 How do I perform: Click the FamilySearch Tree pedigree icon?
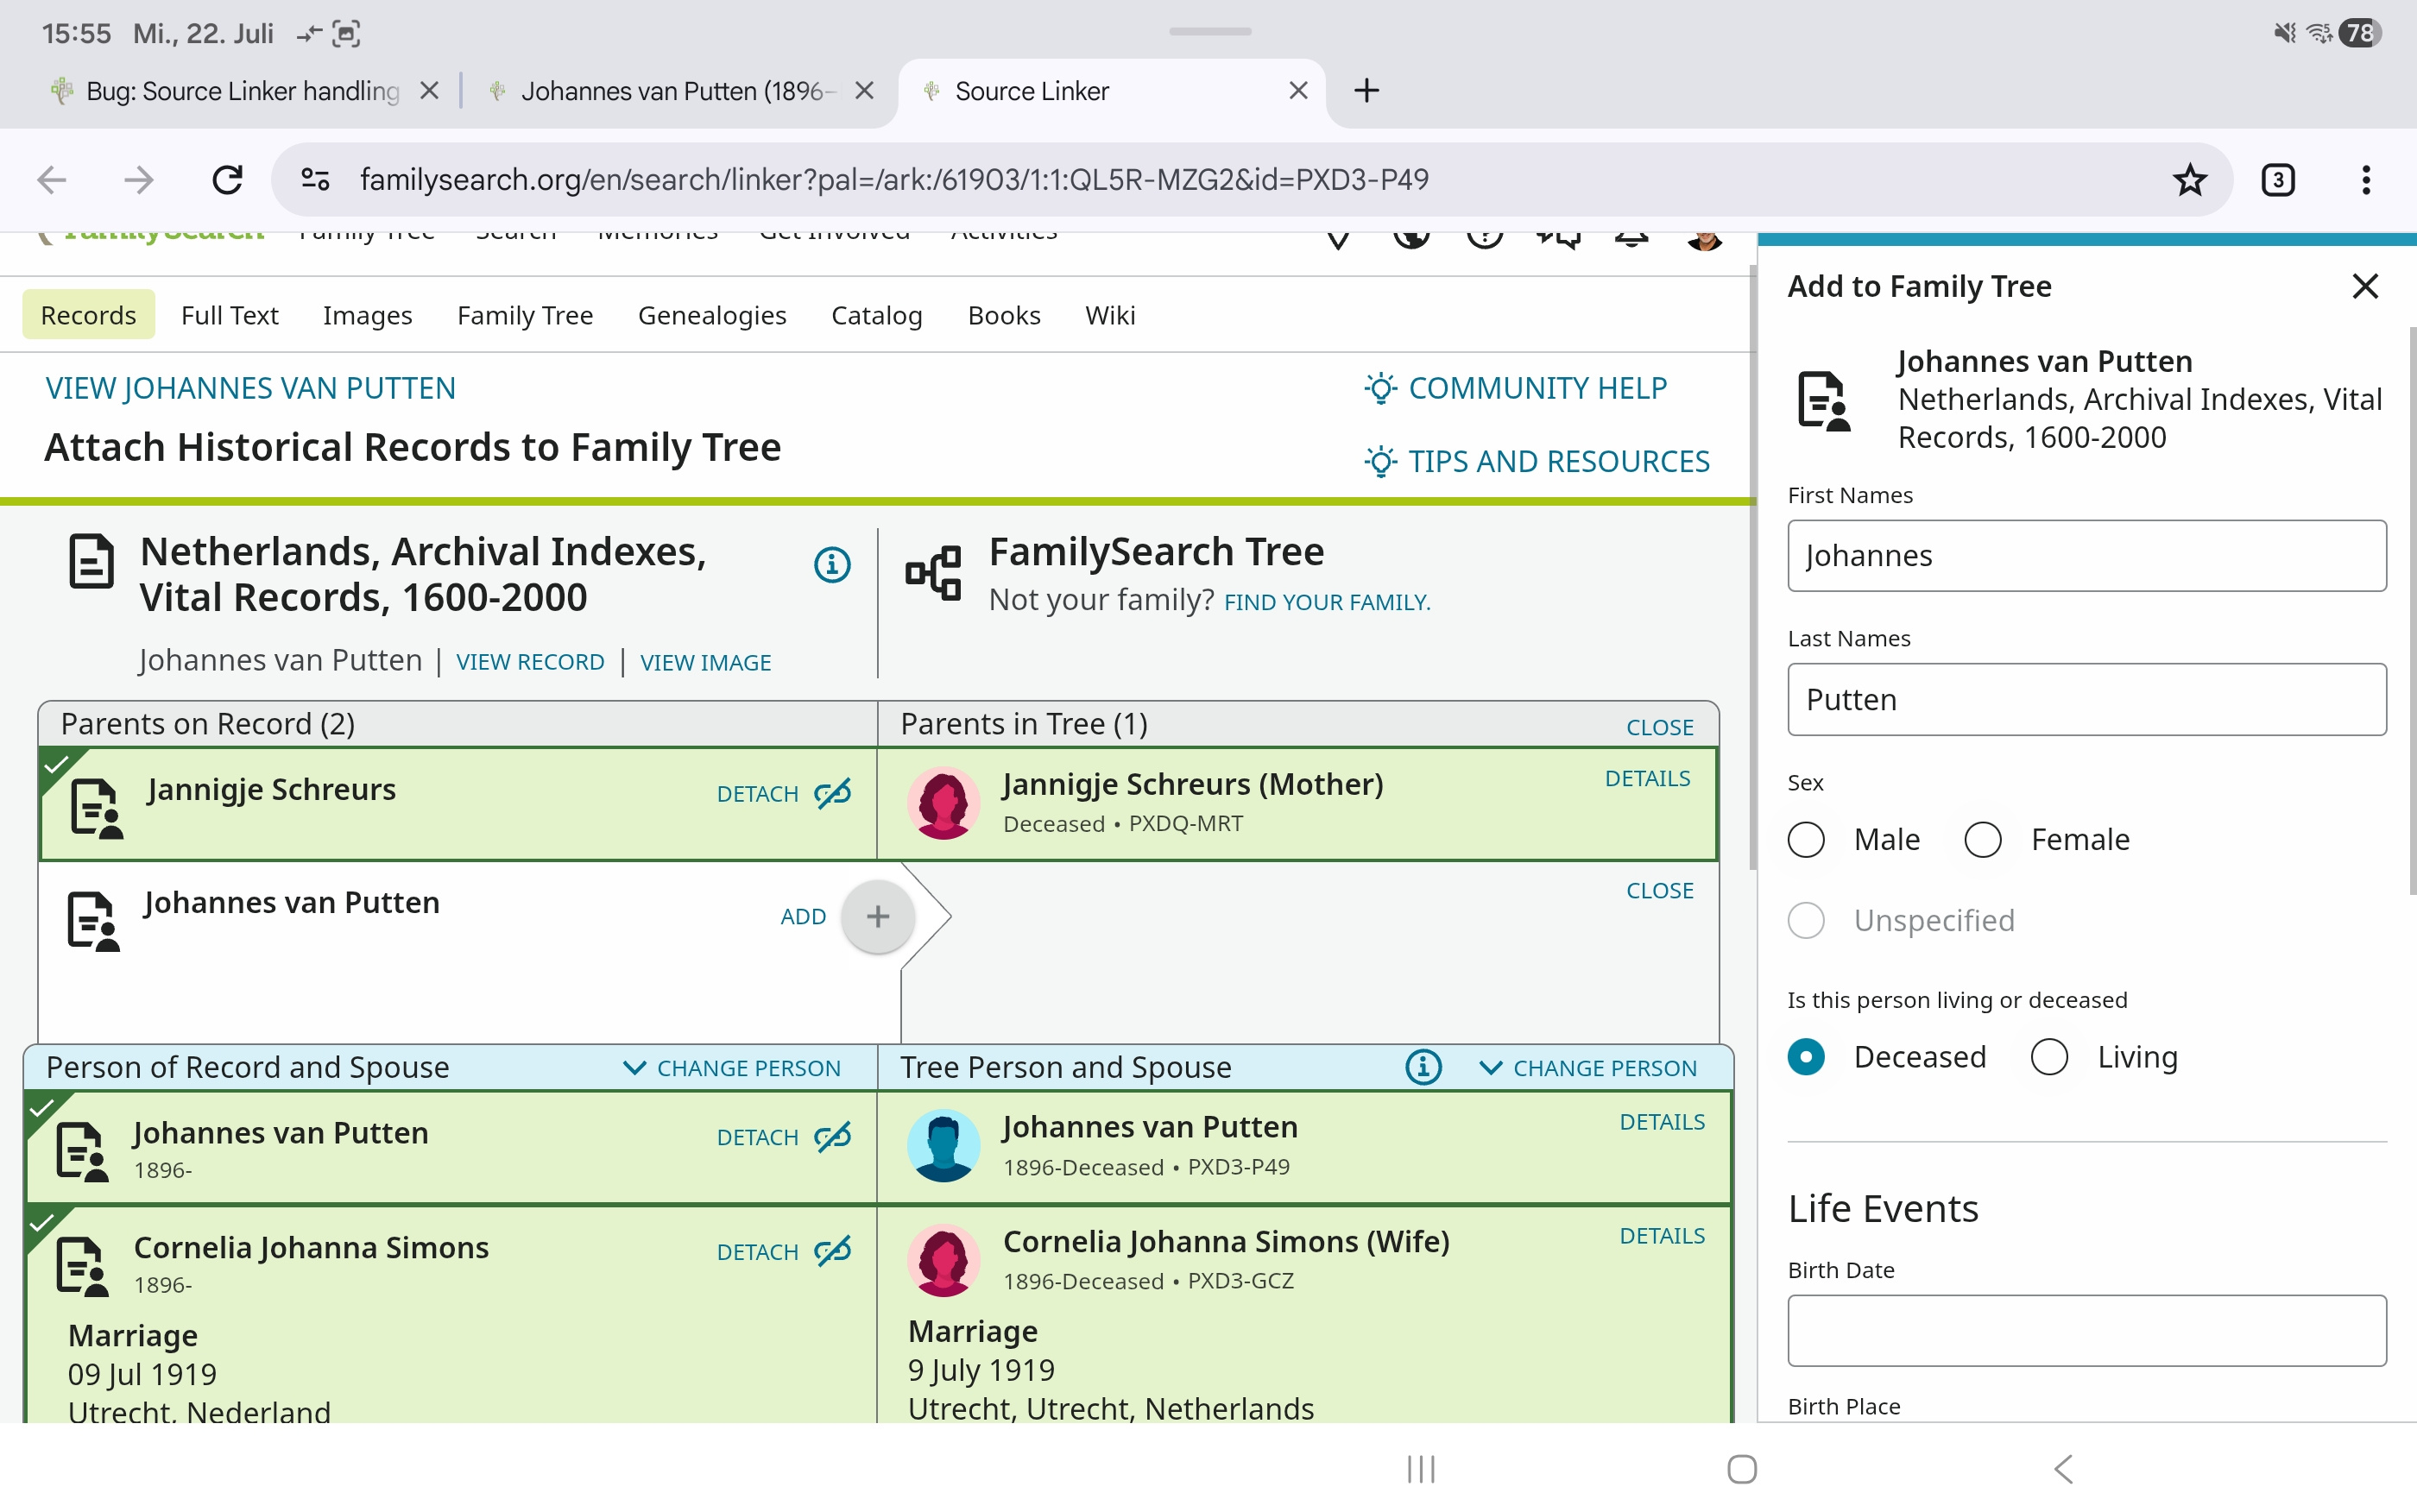click(x=933, y=573)
